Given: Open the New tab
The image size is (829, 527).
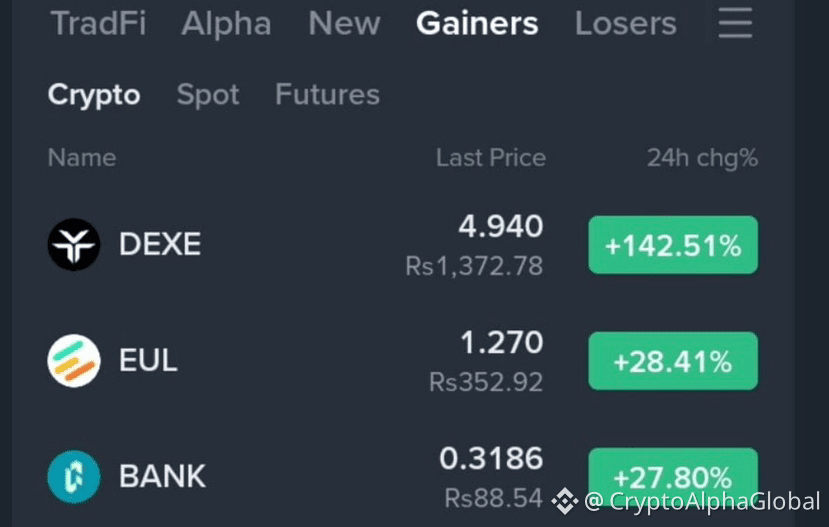Looking at the screenshot, I should [344, 24].
